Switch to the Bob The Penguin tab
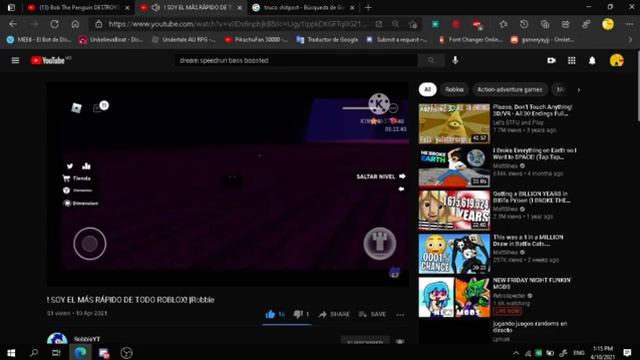Screen dimensions: 640x360 click(x=78, y=8)
